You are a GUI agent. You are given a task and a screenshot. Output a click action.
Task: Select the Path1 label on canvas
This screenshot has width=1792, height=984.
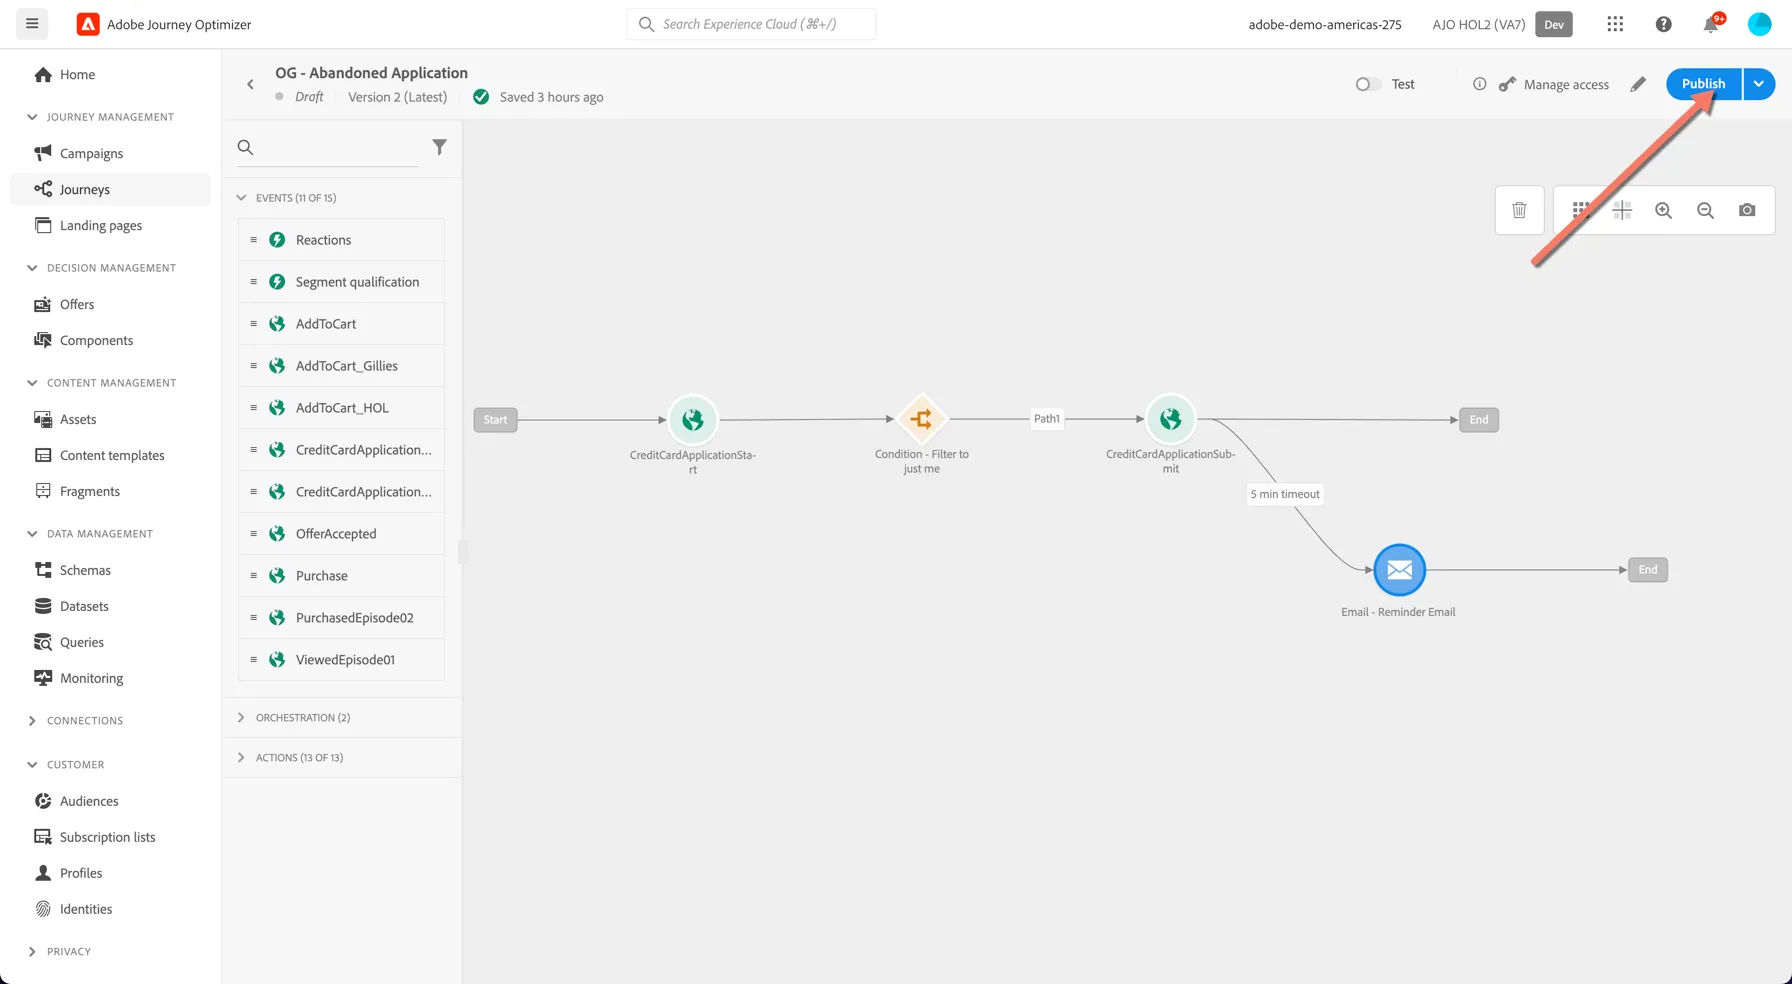(1047, 419)
